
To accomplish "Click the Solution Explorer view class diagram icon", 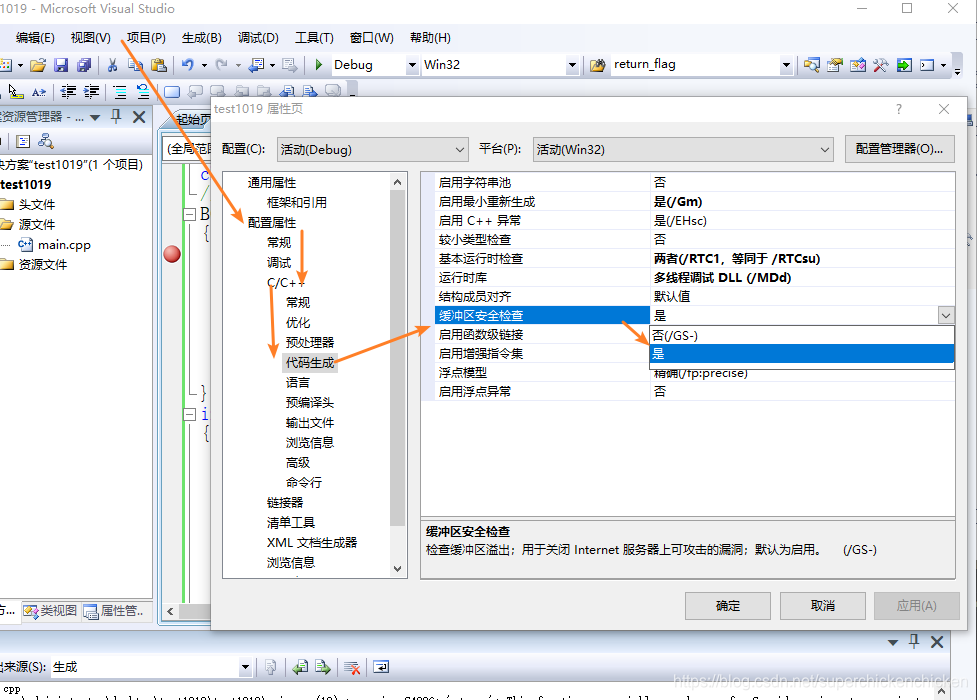I will pyautogui.click(x=45, y=141).
